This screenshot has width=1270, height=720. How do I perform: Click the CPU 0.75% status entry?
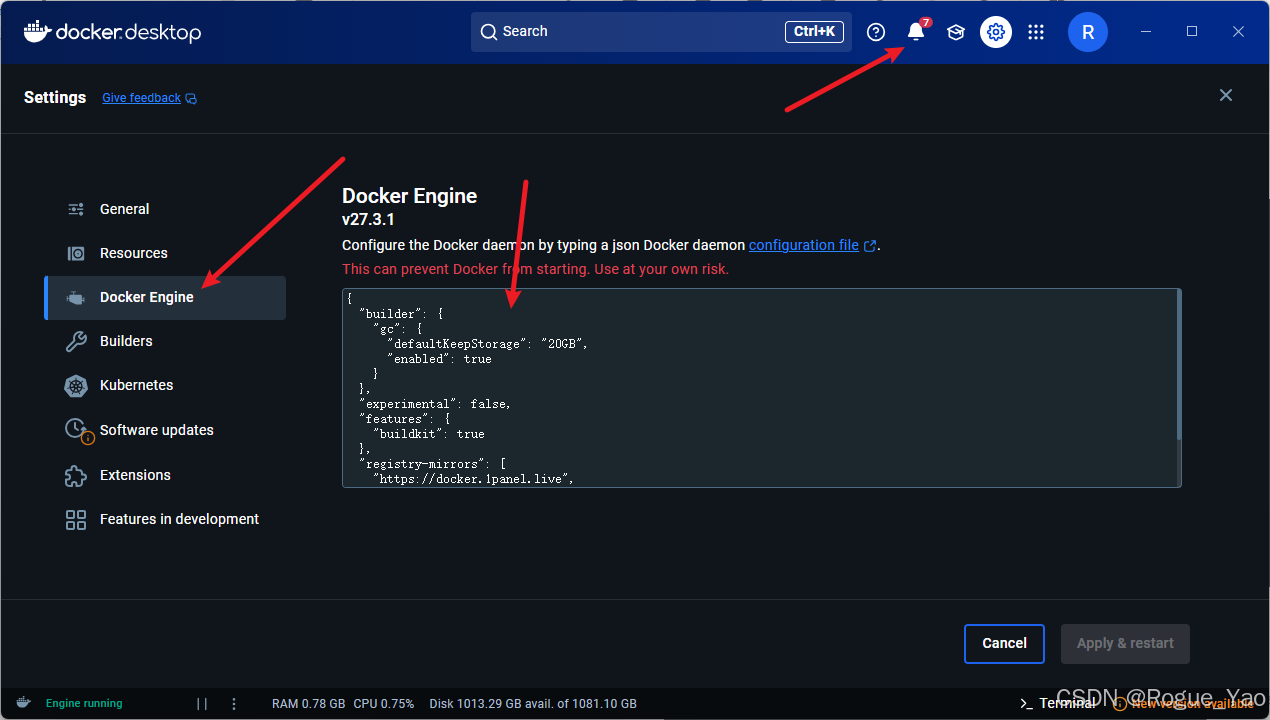point(384,703)
